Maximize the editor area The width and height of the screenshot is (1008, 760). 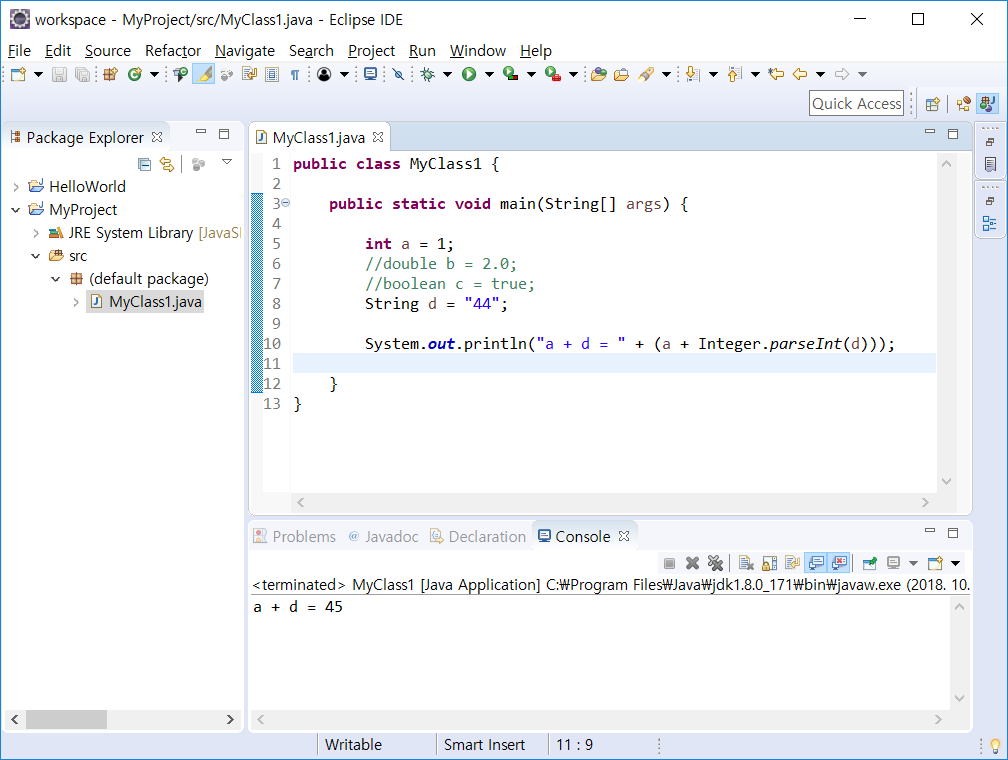pos(953,134)
